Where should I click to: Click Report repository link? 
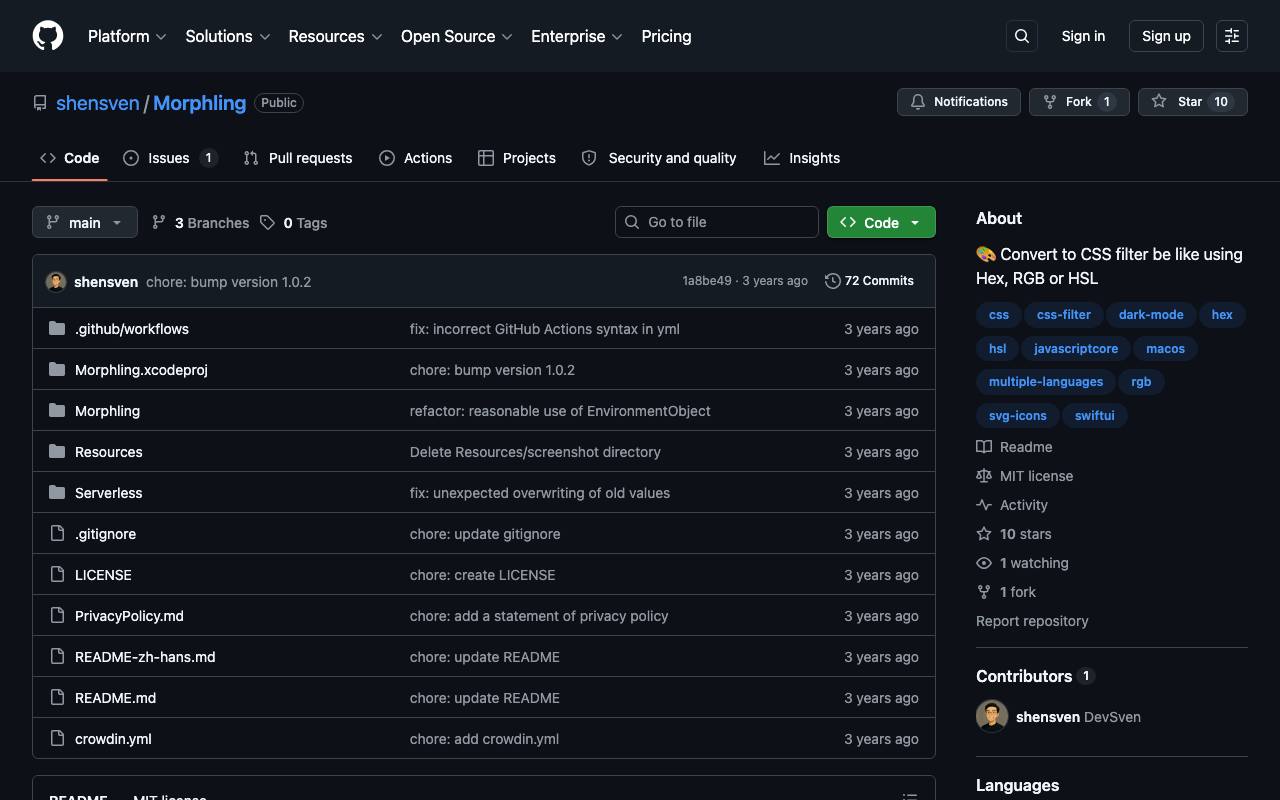tap(1032, 621)
